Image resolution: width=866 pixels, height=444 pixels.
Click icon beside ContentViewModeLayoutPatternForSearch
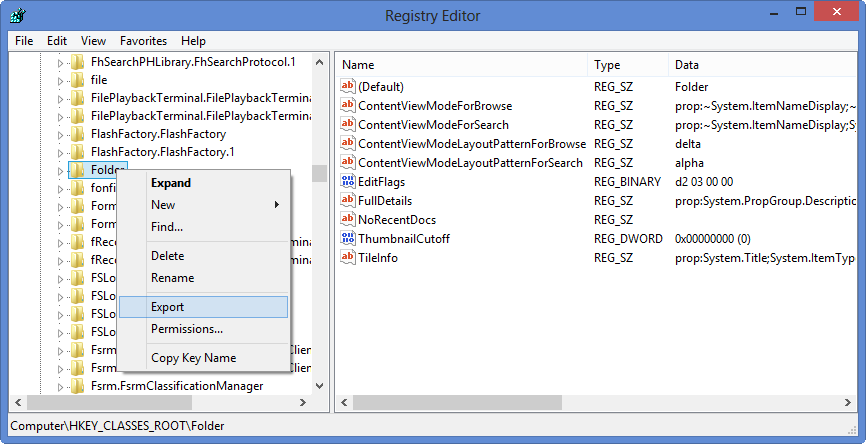pyautogui.click(x=348, y=162)
